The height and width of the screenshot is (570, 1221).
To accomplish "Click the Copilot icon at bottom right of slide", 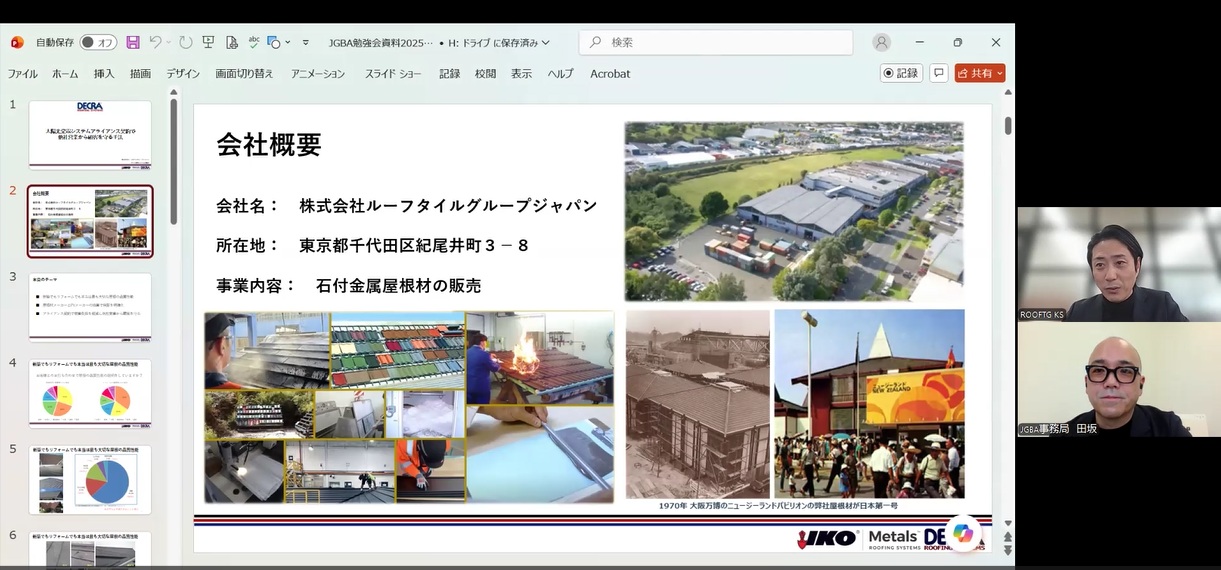I will (x=963, y=533).
